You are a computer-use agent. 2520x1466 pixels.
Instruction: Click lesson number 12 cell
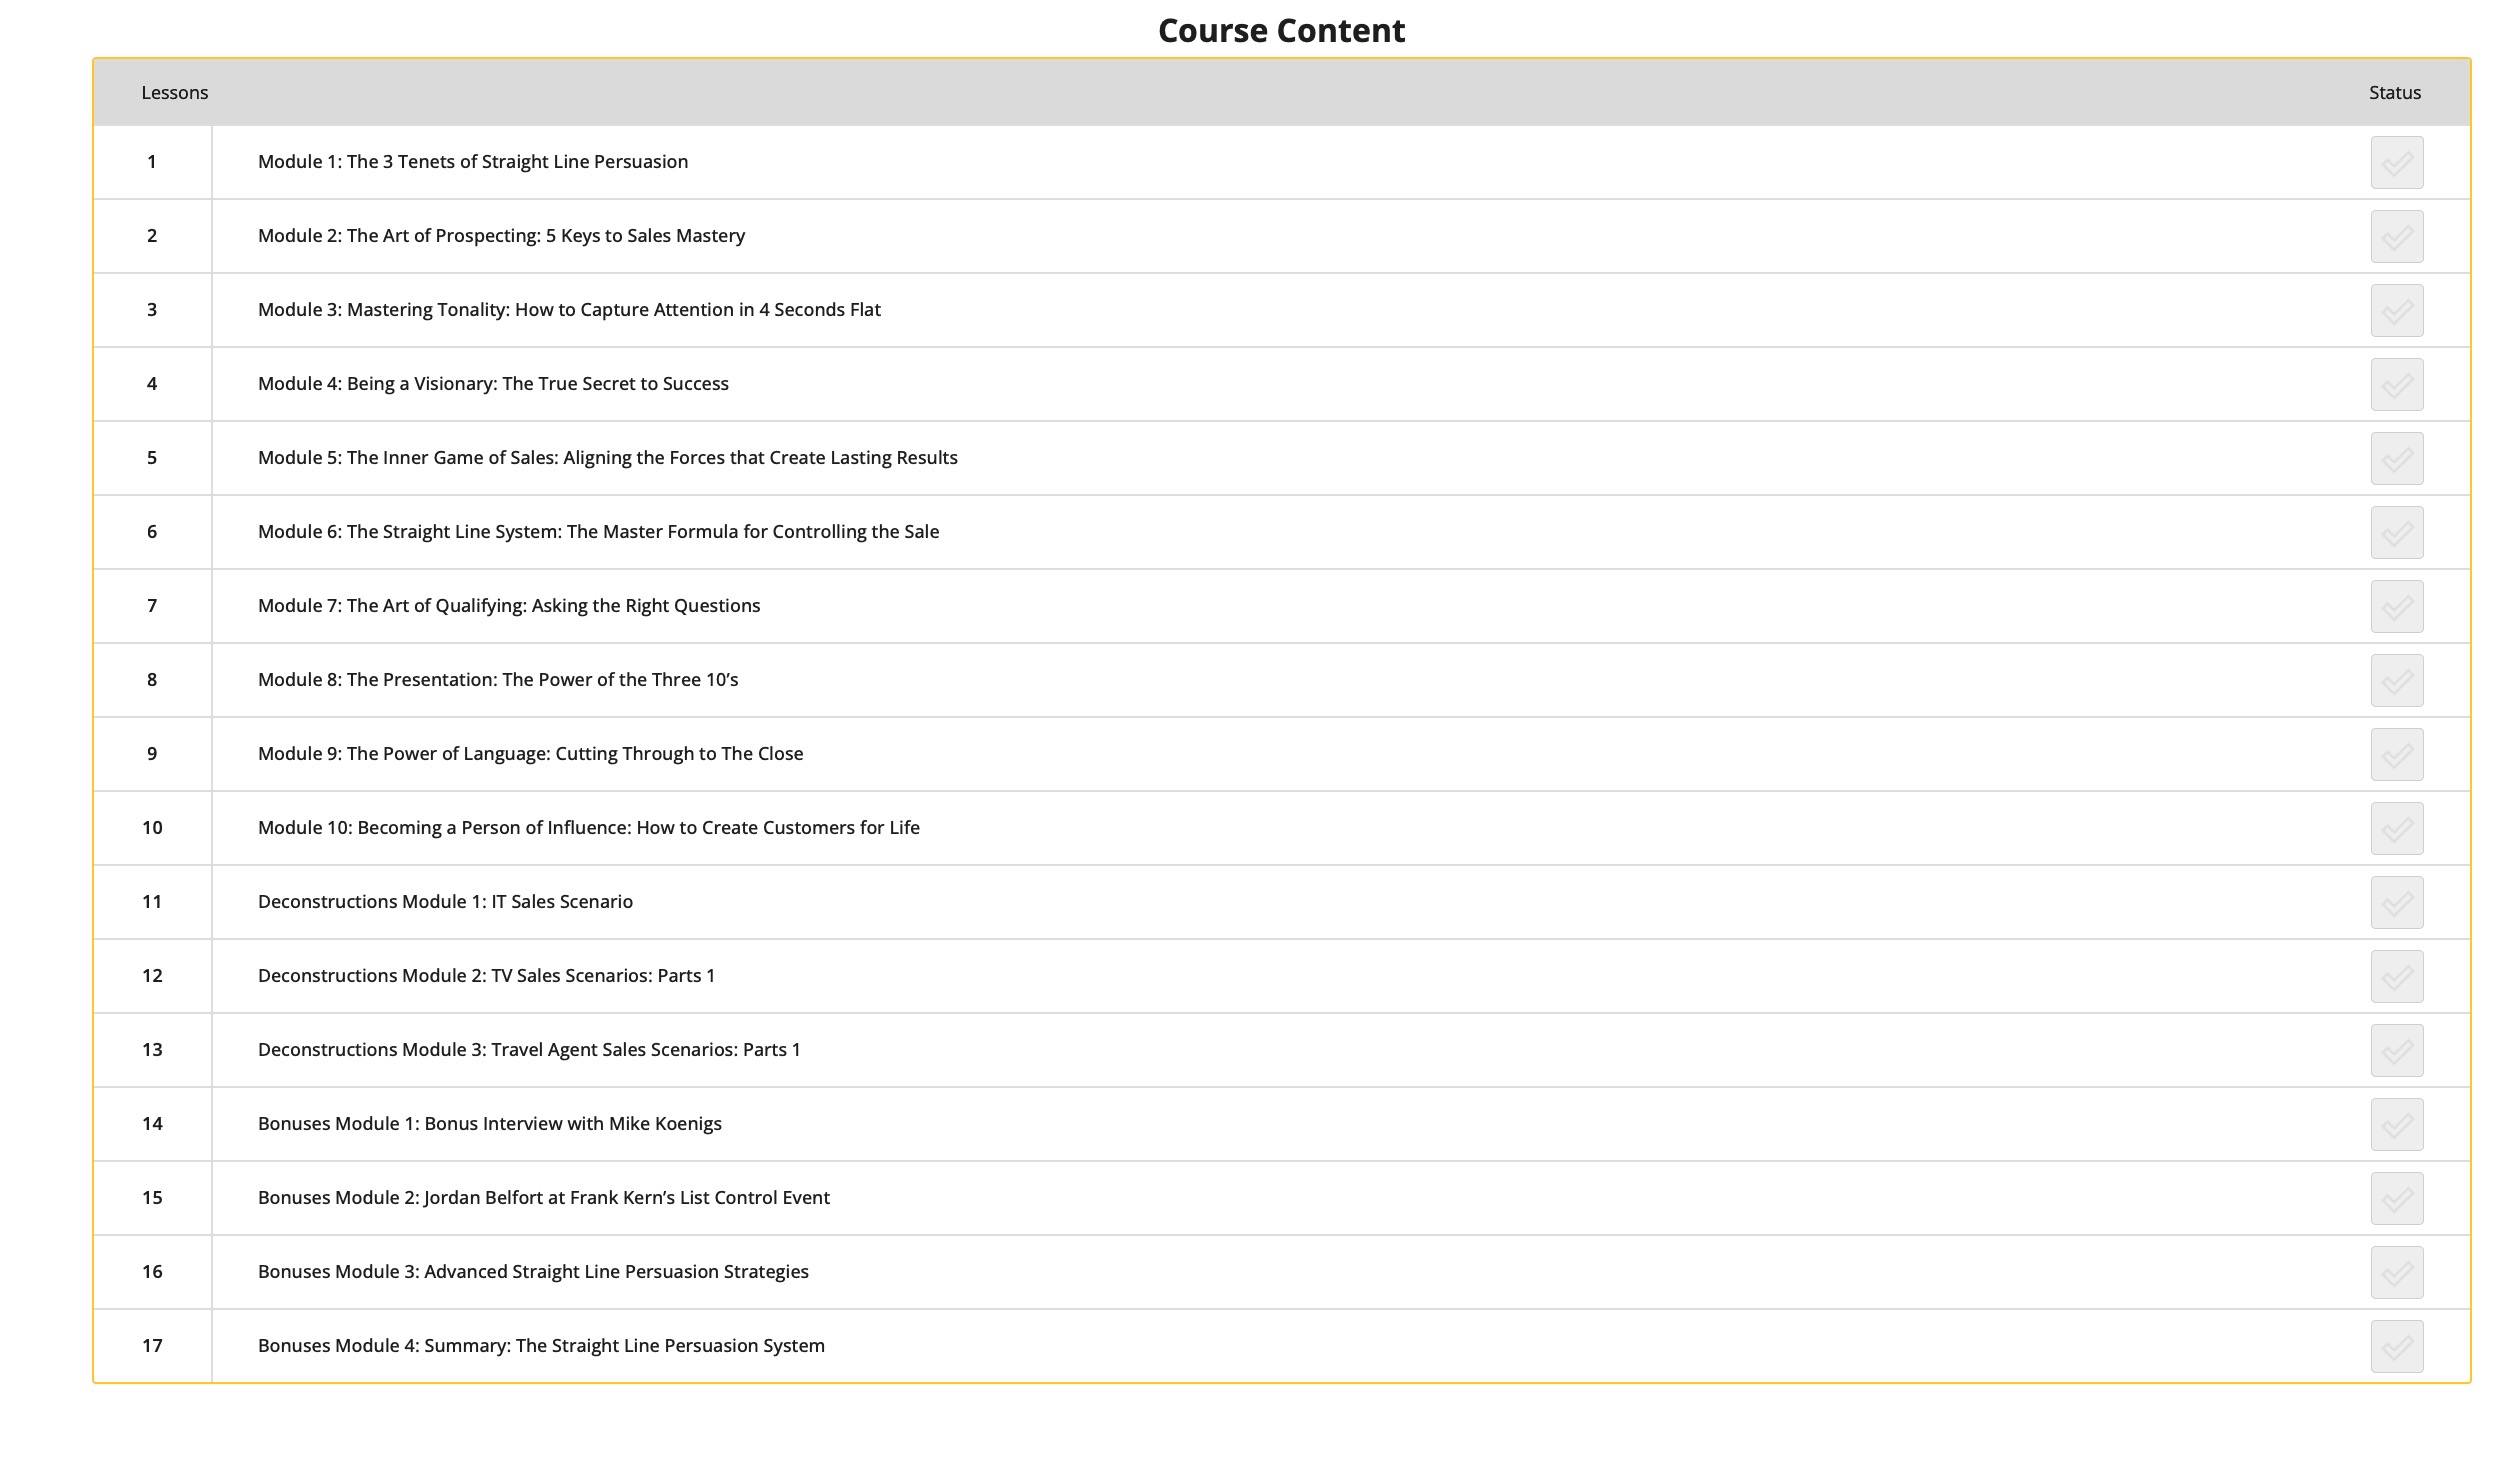152,976
